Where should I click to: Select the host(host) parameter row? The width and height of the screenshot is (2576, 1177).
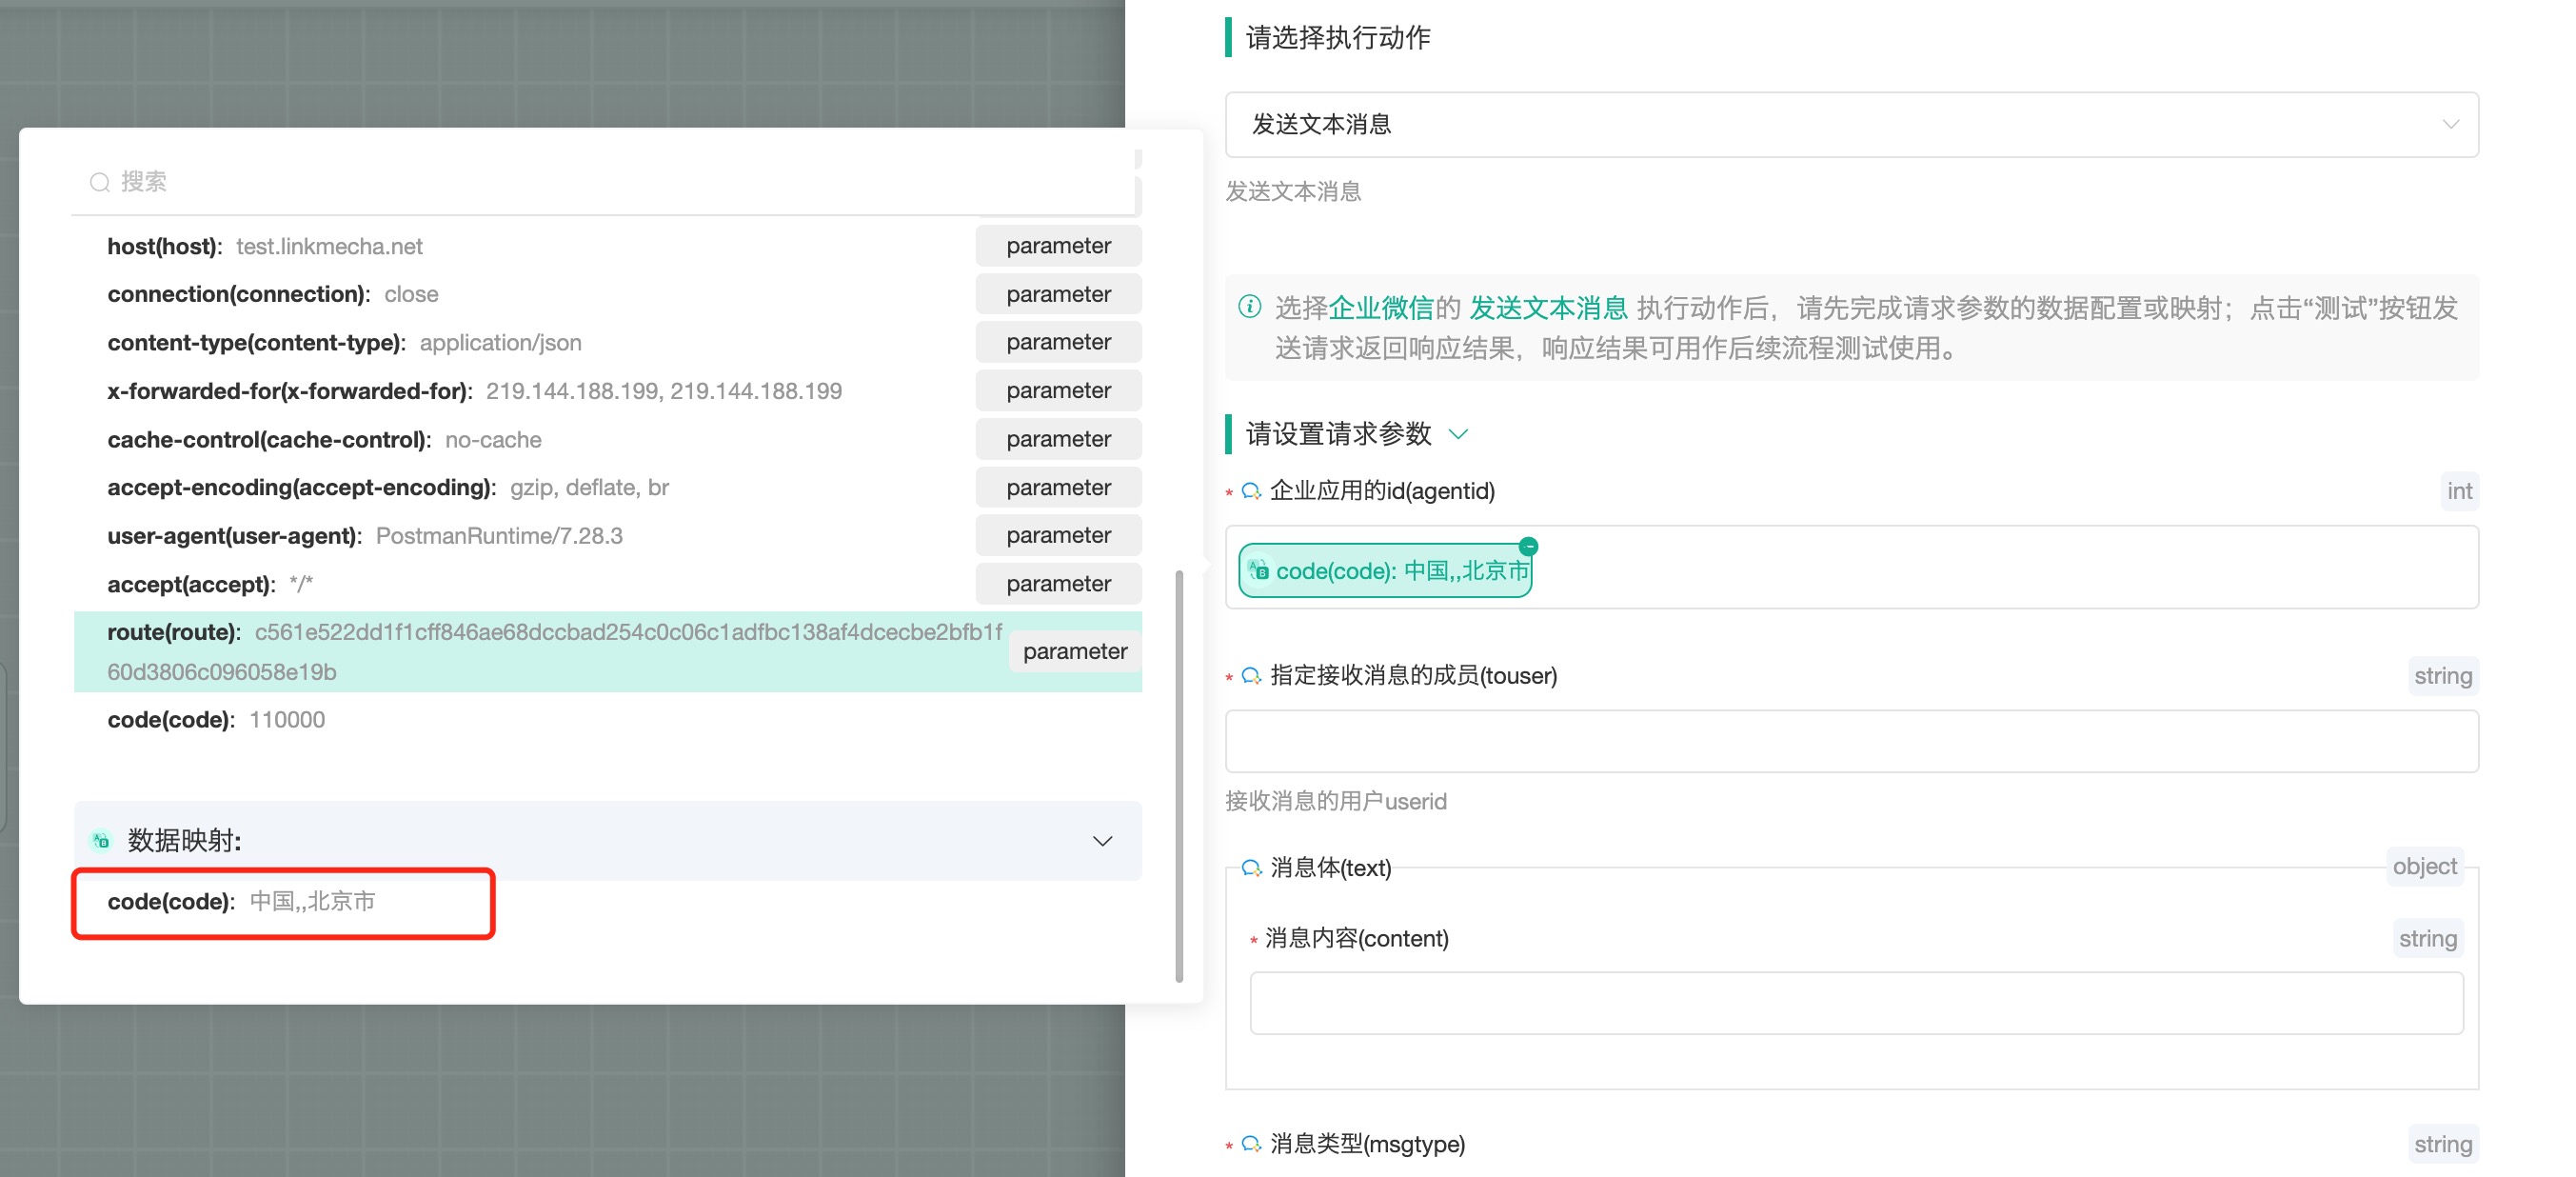607,246
